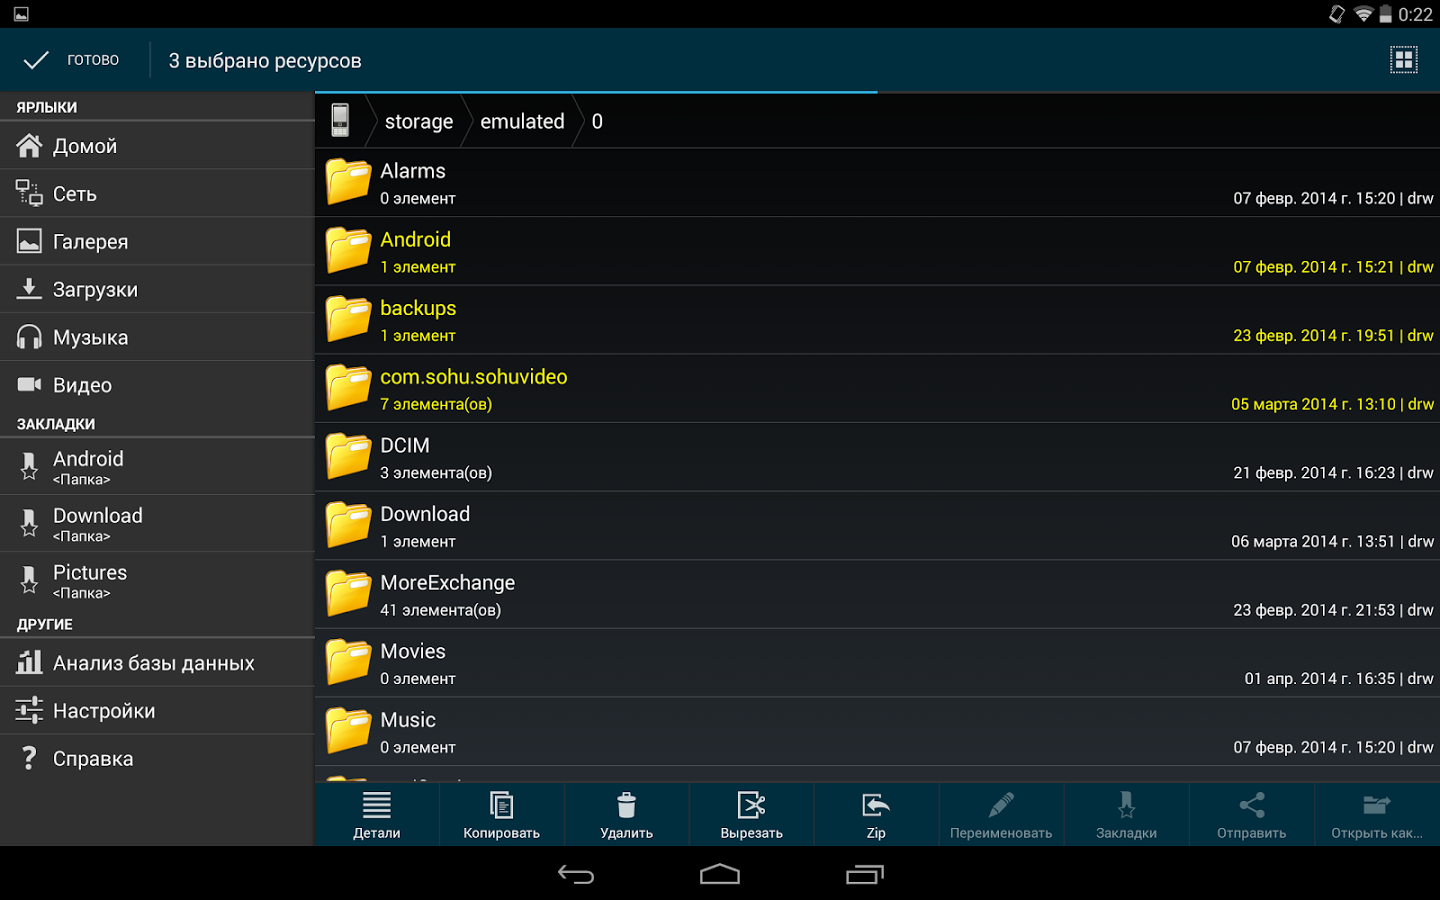Tap the Android back navigation button
The image size is (1440, 900).
[576, 875]
